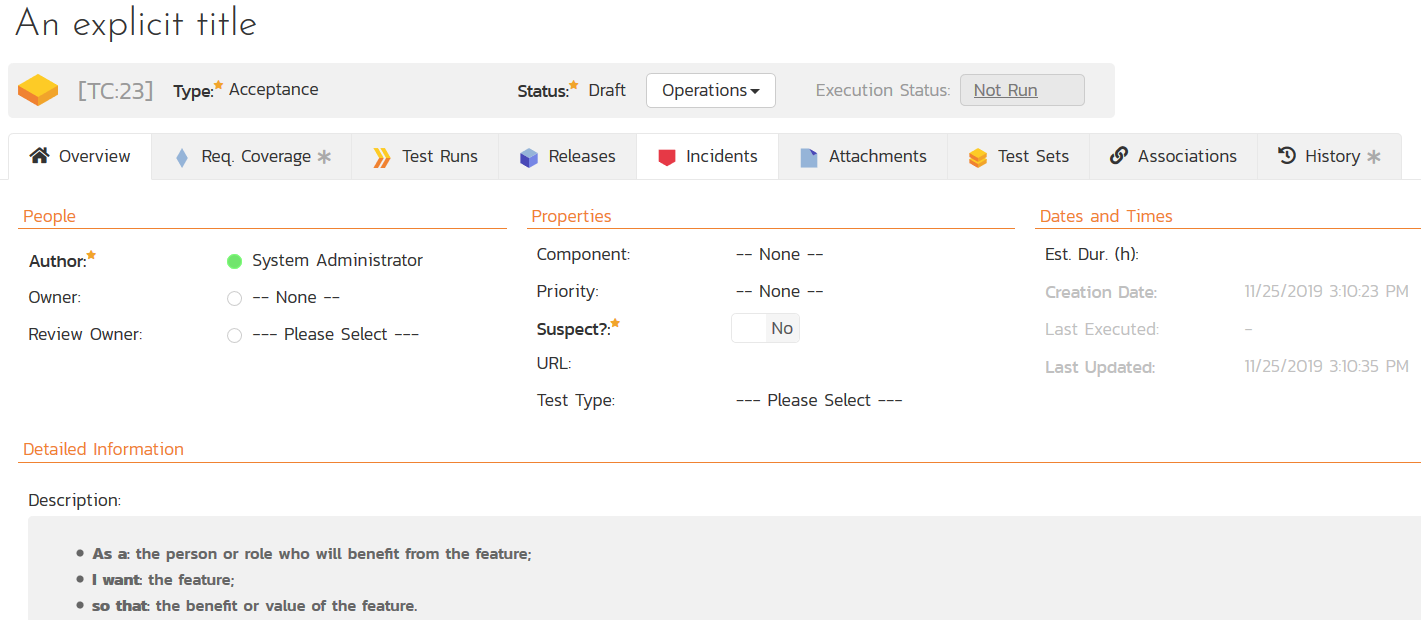Toggle the Suspect? switch showing No

[765, 328]
